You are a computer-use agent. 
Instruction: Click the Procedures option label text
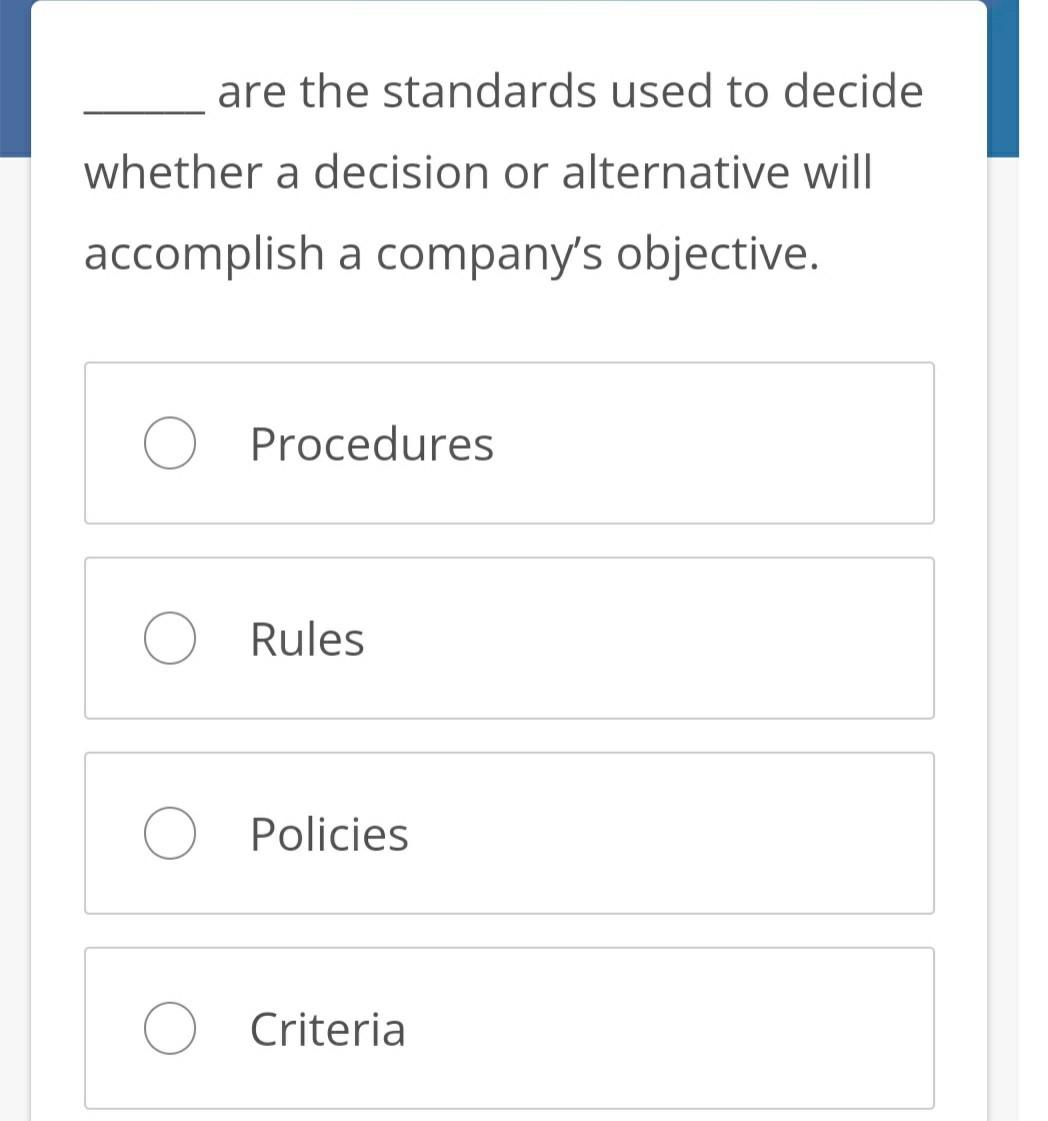371,441
